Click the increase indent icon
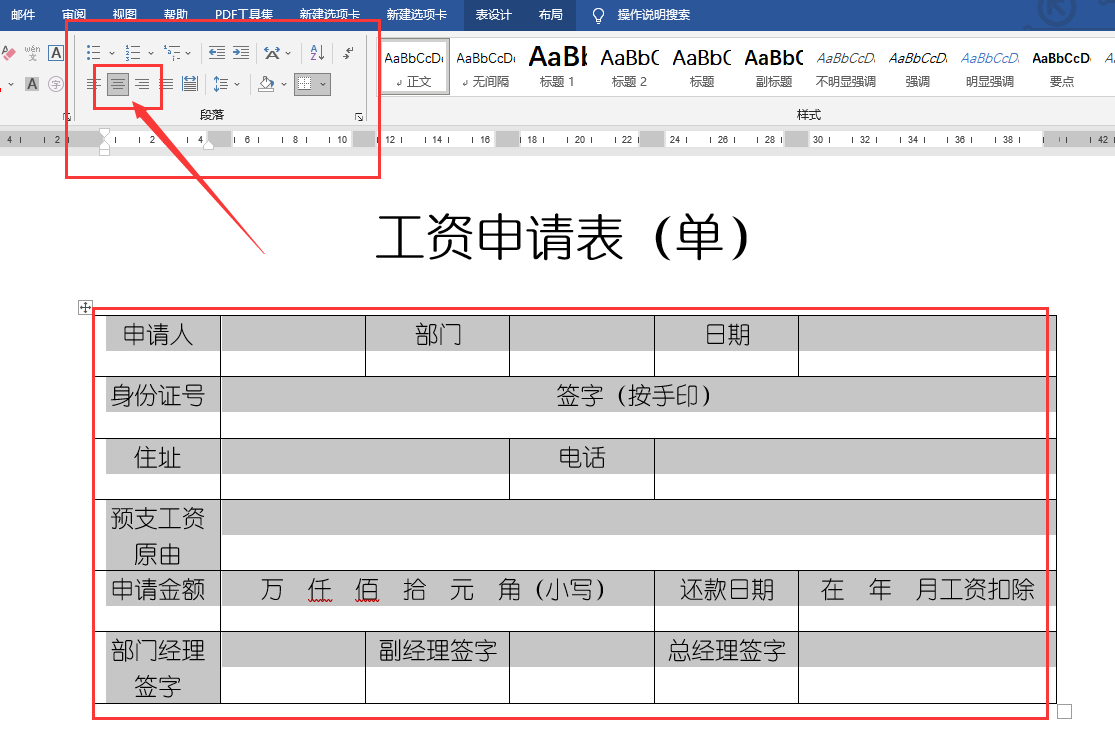The width and height of the screenshot is (1115, 756). (239, 53)
